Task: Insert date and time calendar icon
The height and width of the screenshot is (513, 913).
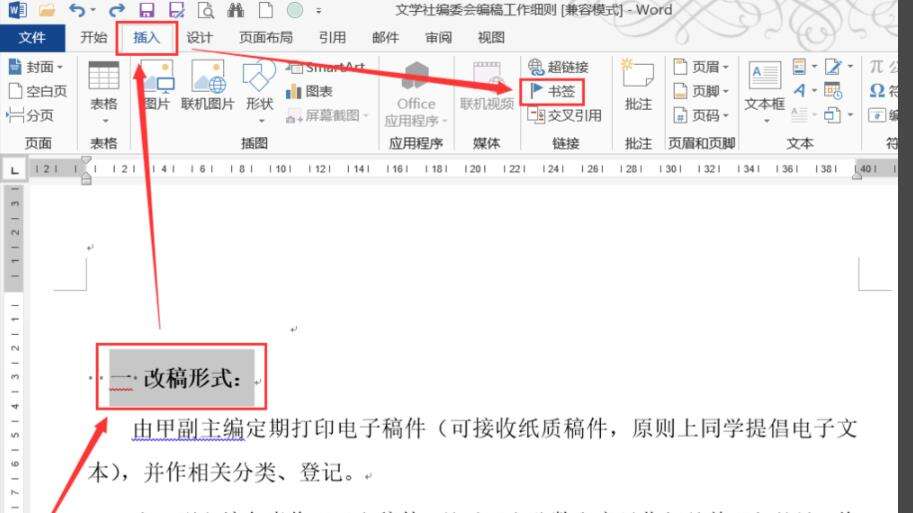Action: tap(833, 91)
